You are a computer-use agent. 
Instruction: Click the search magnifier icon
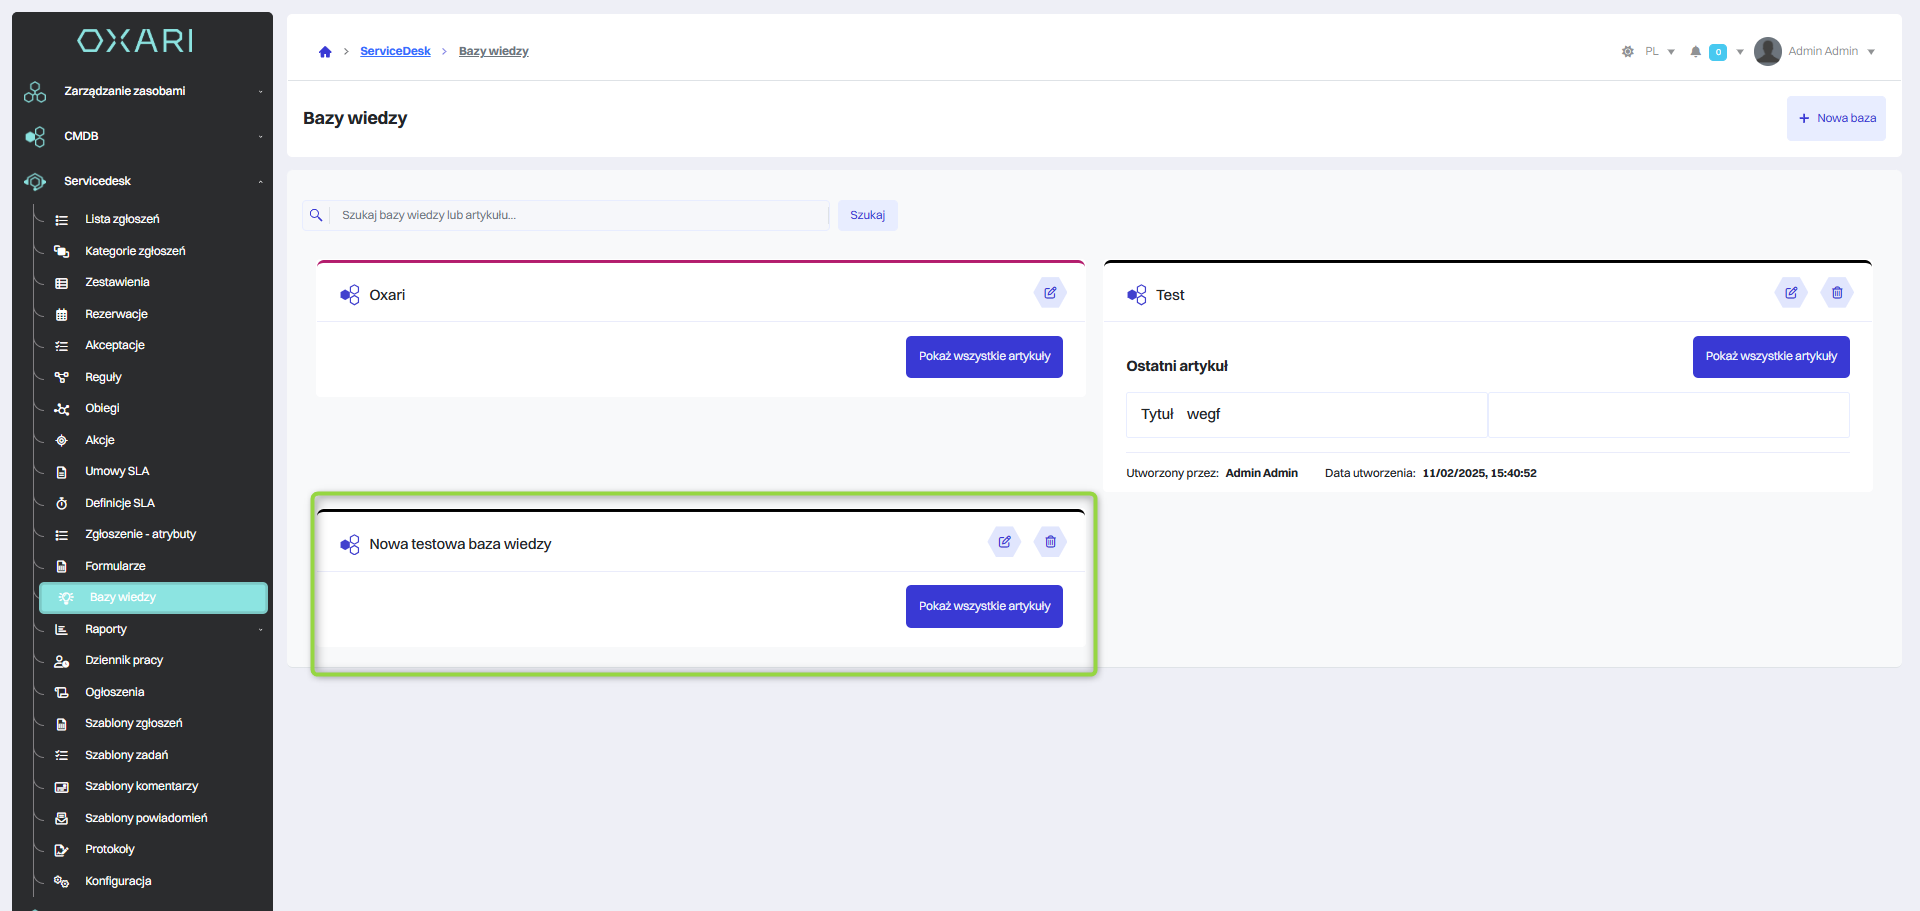tap(316, 215)
